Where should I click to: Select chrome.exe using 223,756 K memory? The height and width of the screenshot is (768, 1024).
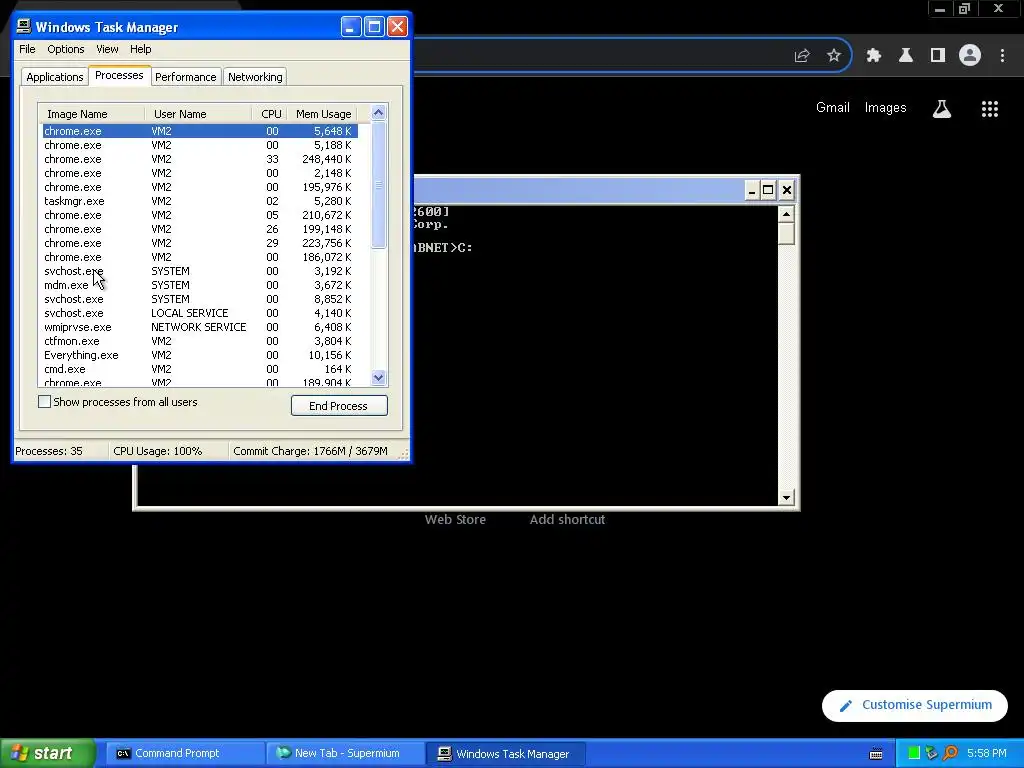click(200, 244)
